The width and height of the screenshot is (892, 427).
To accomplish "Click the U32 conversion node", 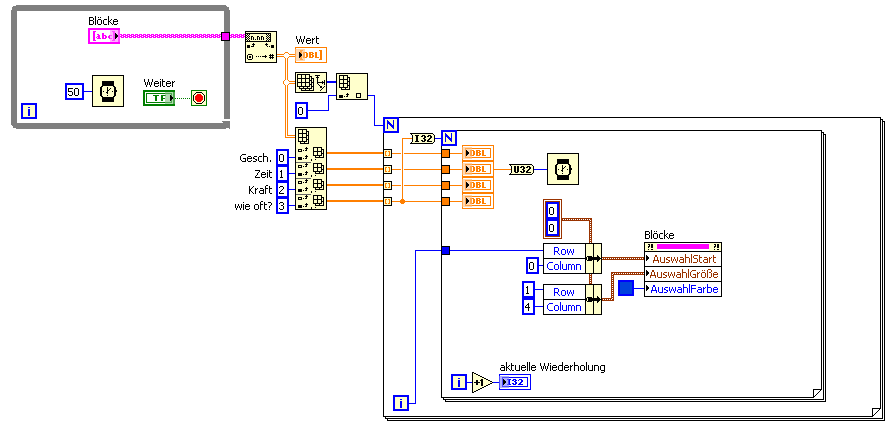I will click(522, 169).
